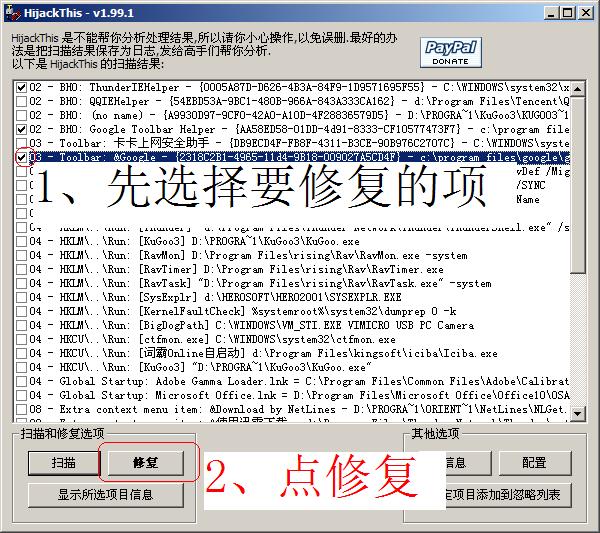Screen dimensions: 600x533
Task: Check the [RavMon] startup entry checkbox
Action: click(21, 255)
